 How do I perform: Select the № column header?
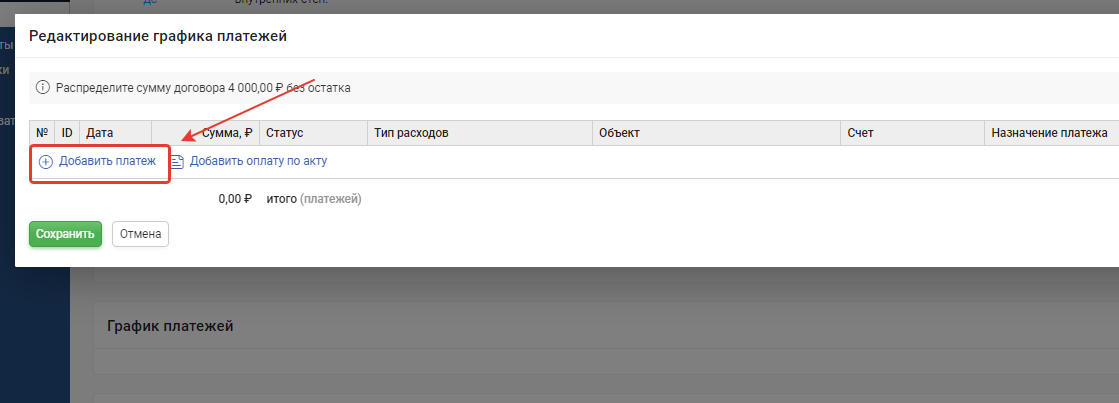tap(42, 133)
